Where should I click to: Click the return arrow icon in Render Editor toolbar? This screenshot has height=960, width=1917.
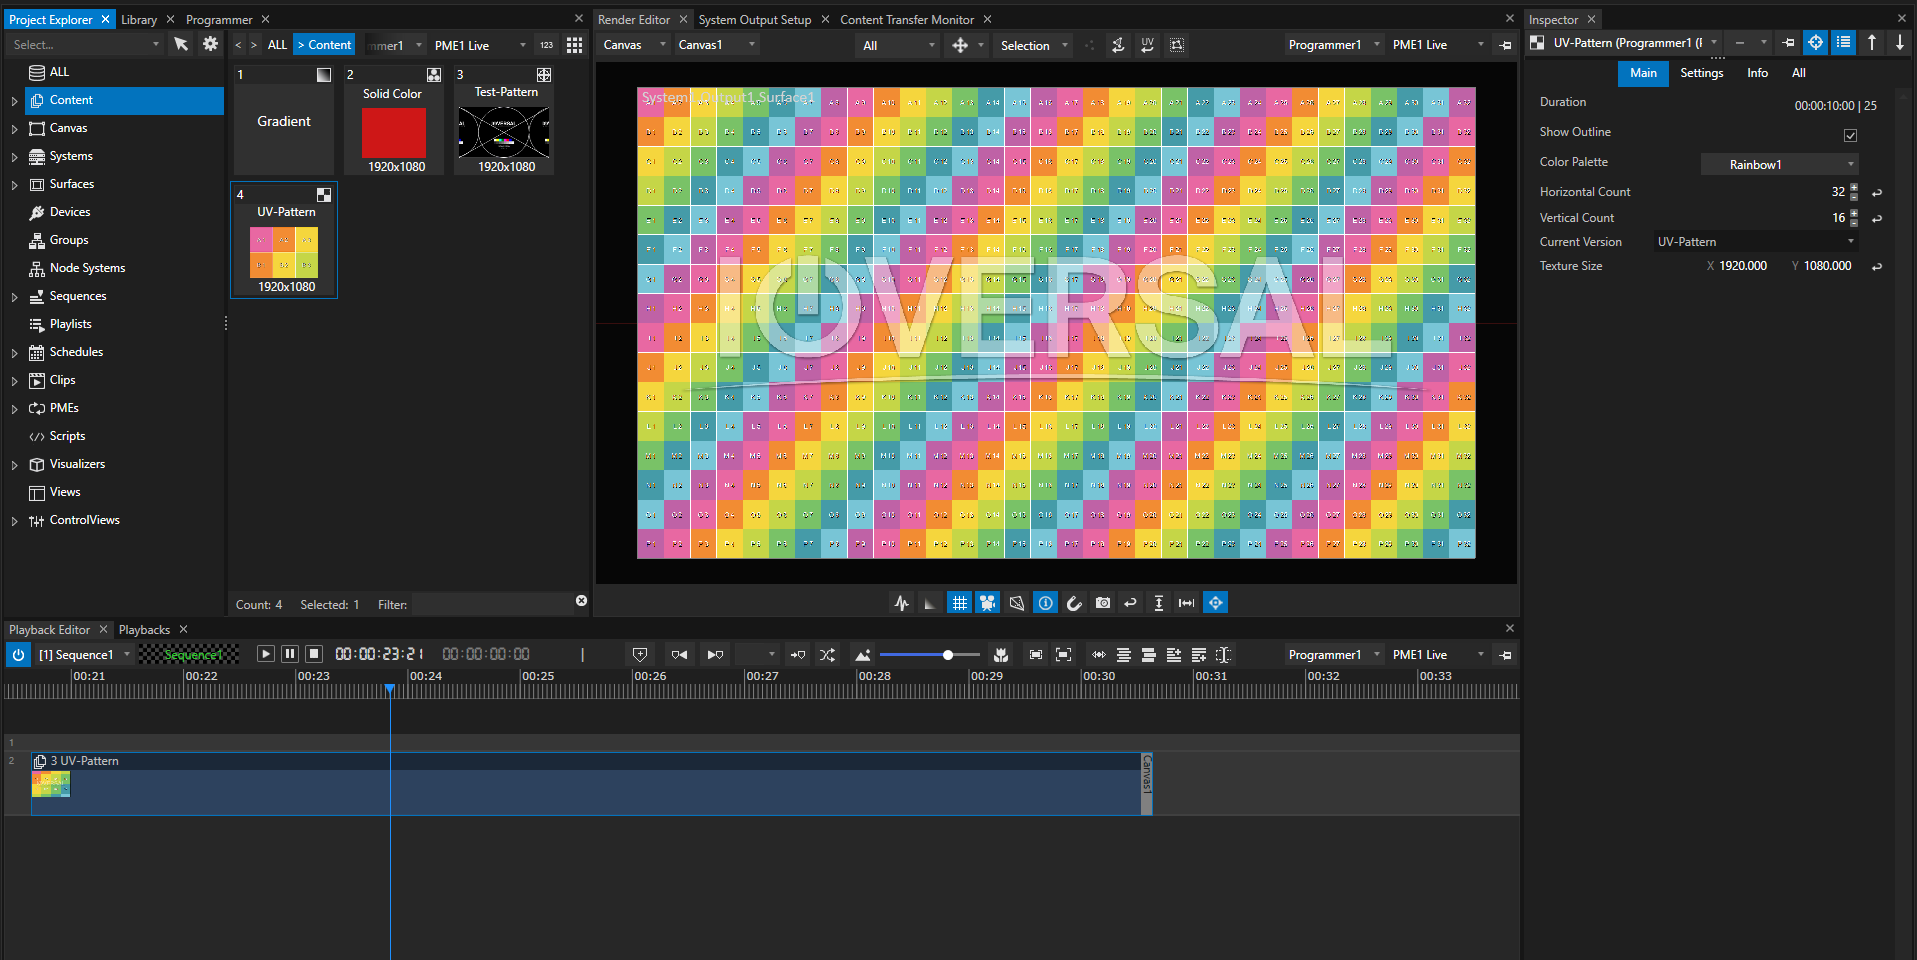tap(1131, 603)
